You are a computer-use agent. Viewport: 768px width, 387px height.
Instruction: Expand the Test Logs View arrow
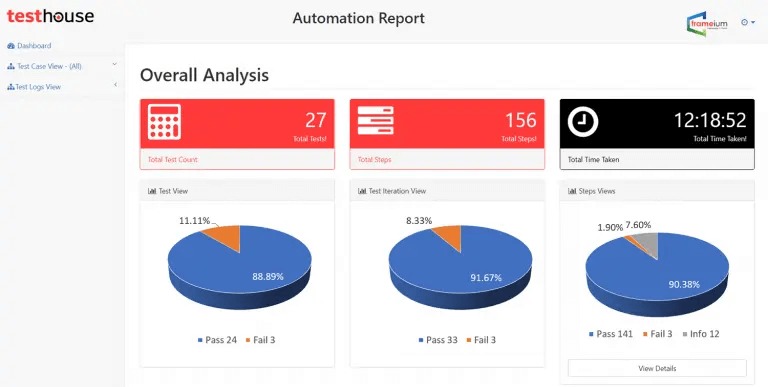click(x=116, y=85)
